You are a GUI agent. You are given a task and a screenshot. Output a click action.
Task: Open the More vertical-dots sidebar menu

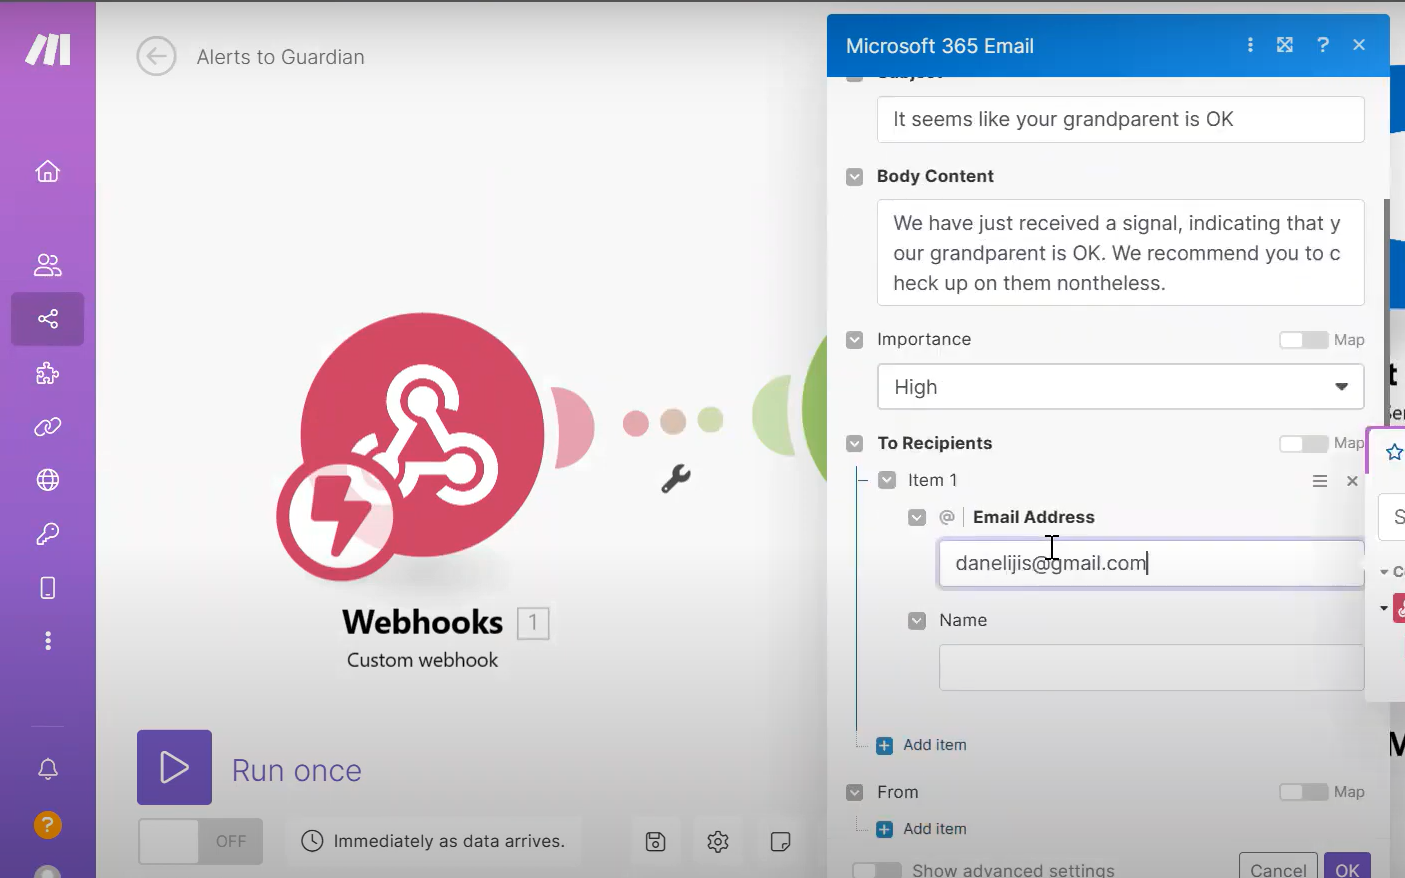tap(48, 641)
